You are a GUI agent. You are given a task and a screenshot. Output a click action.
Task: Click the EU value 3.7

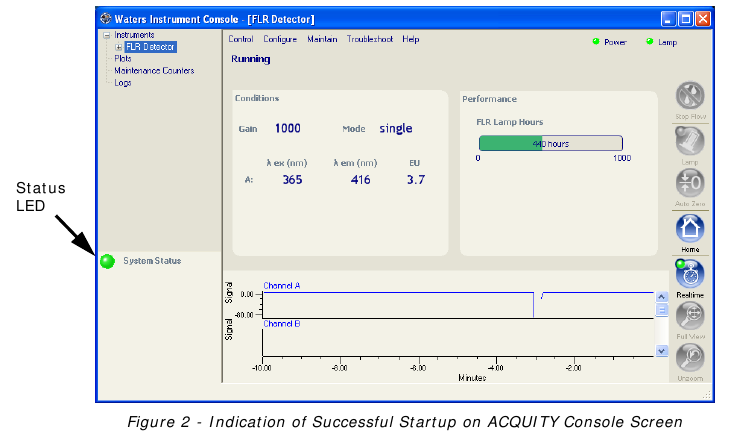(x=416, y=179)
